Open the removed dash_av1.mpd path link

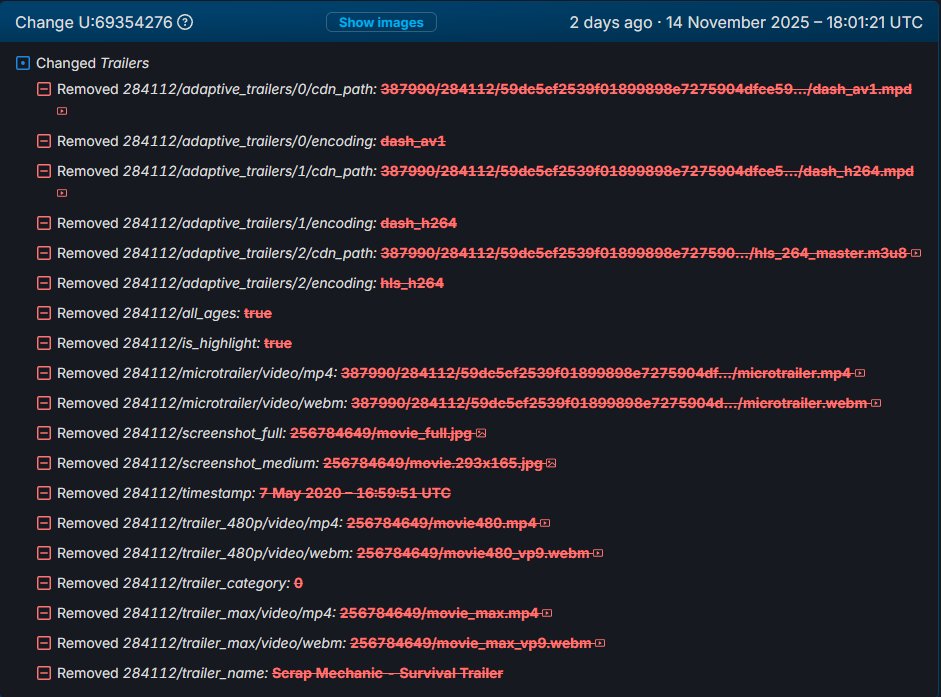click(x=646, y=89)
